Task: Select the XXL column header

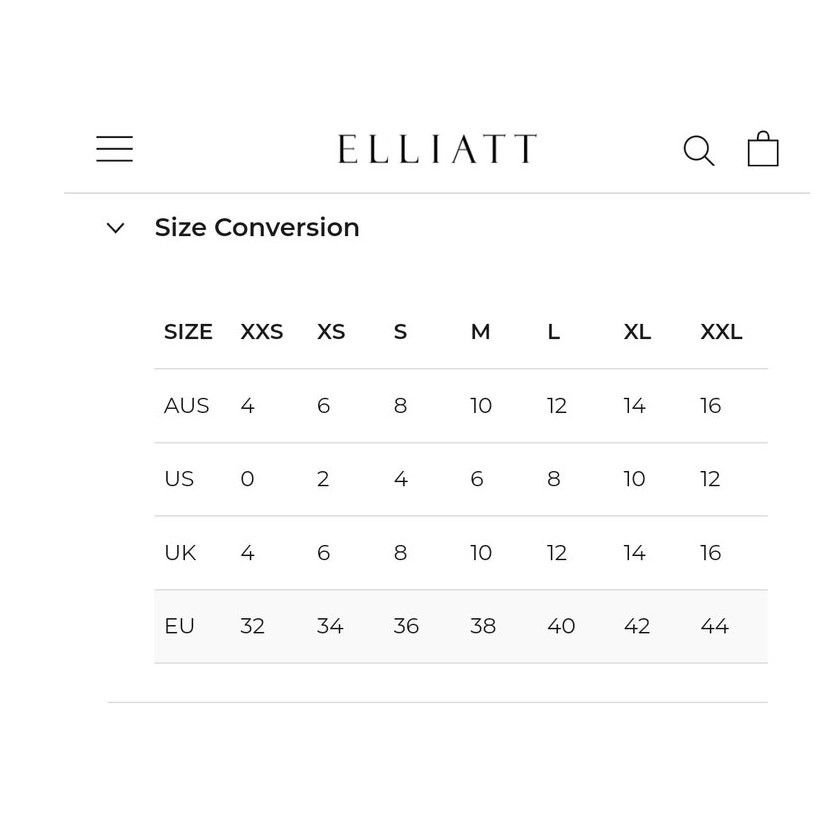Action: point(721,332)
